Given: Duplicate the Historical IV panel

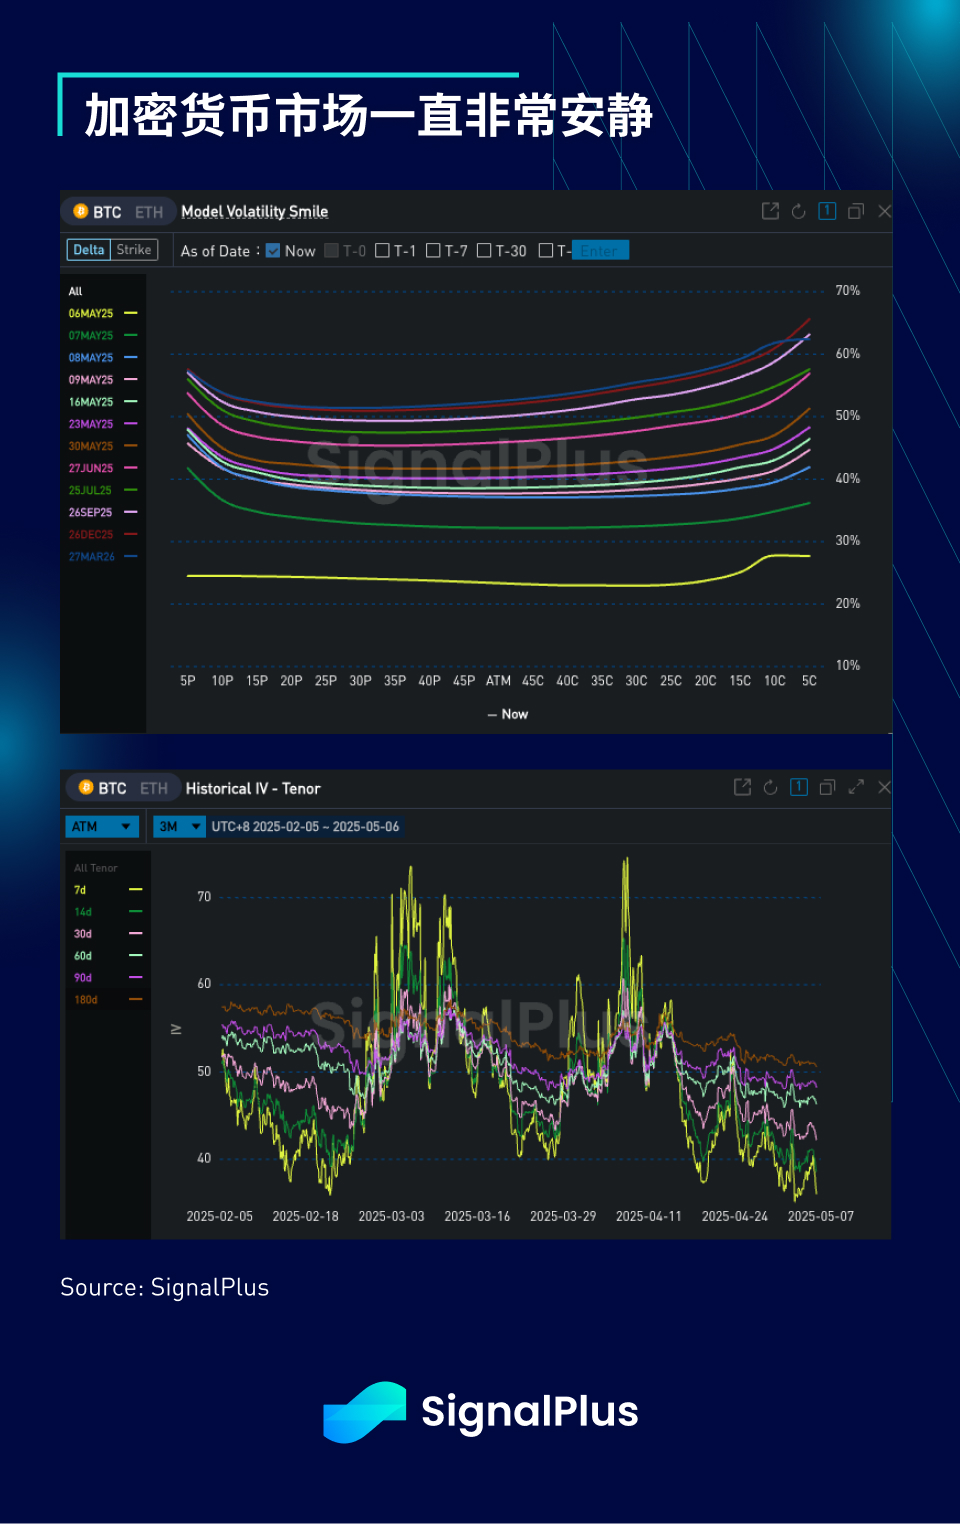Looking at the screenshot, I should tap(827, 787).
